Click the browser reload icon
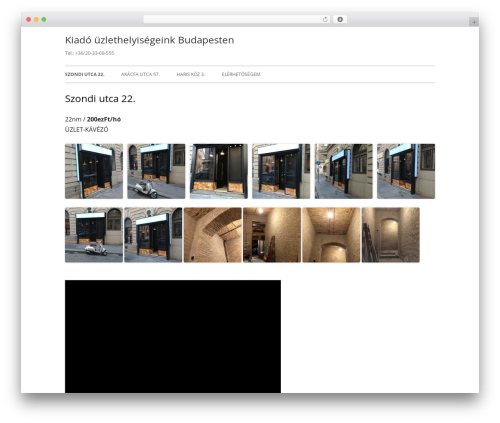Screen dimensions: 500x423 325,20
